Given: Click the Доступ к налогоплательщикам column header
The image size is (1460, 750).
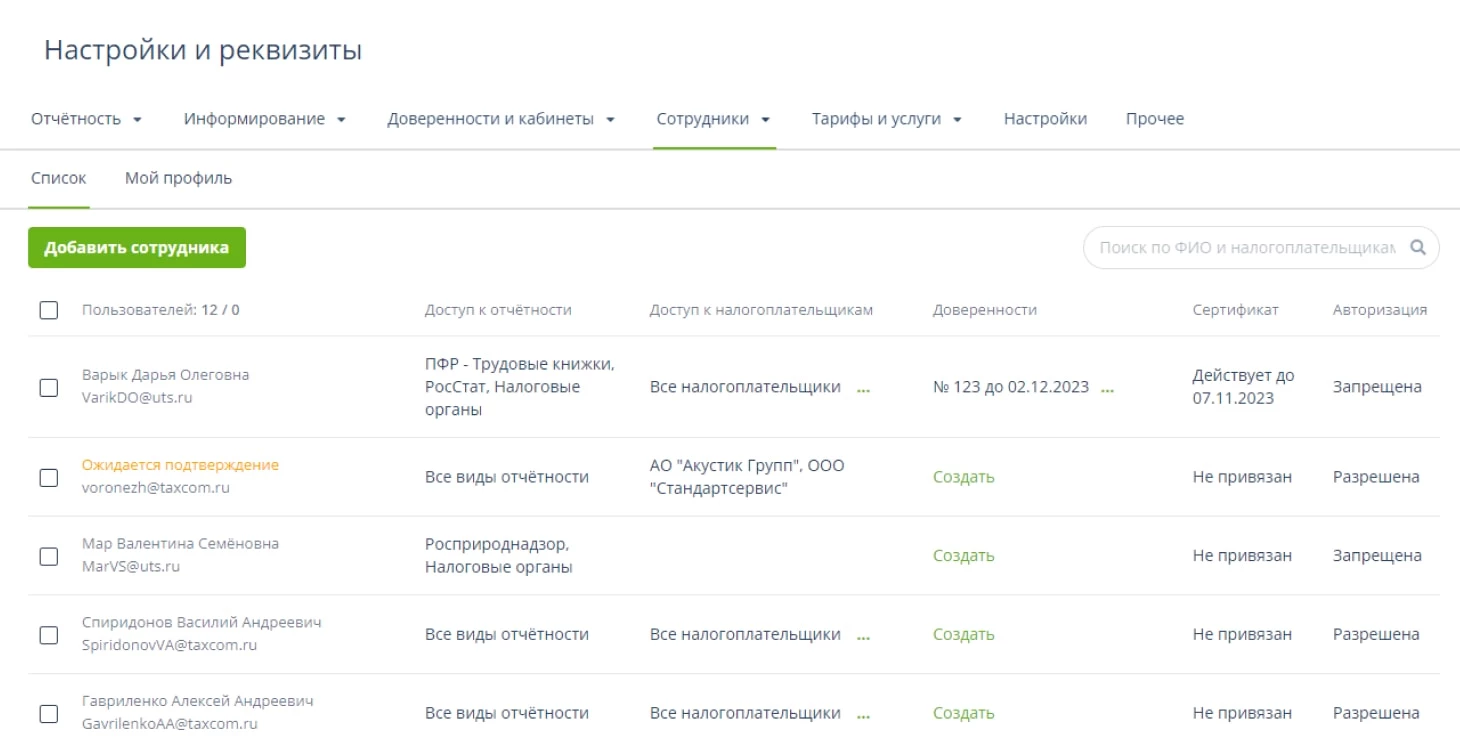Looking at the screenshot, I should pyautogui.click(x=761, y=310).
